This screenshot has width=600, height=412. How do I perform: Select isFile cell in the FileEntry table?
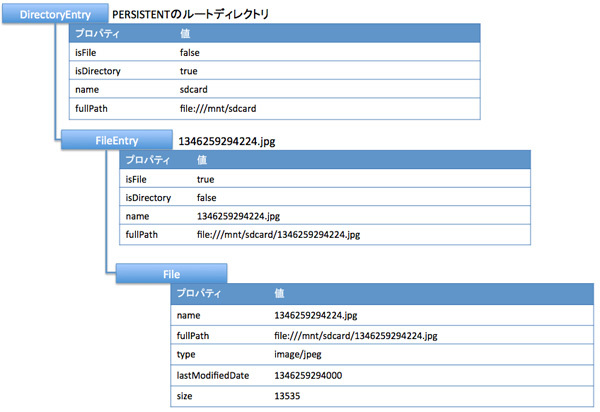click(x=136, y=179)
